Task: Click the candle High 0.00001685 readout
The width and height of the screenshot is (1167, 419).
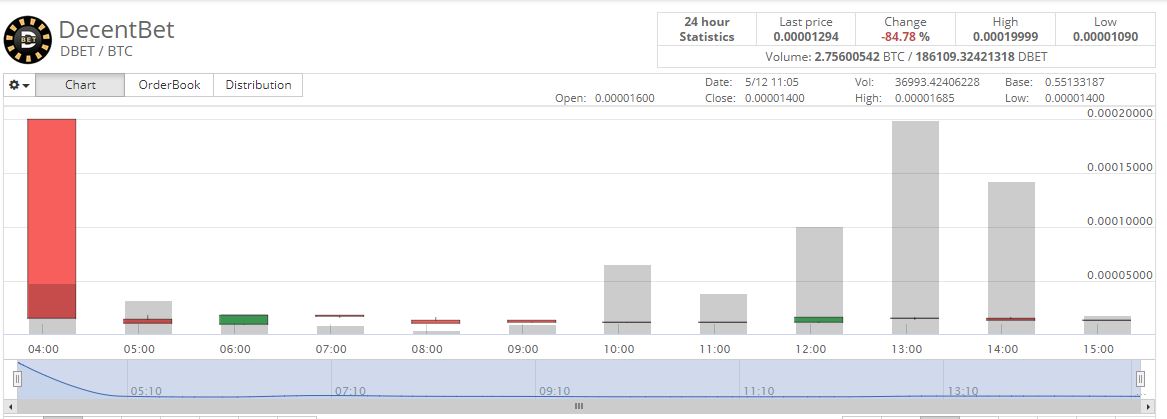Action: (905, 98)
